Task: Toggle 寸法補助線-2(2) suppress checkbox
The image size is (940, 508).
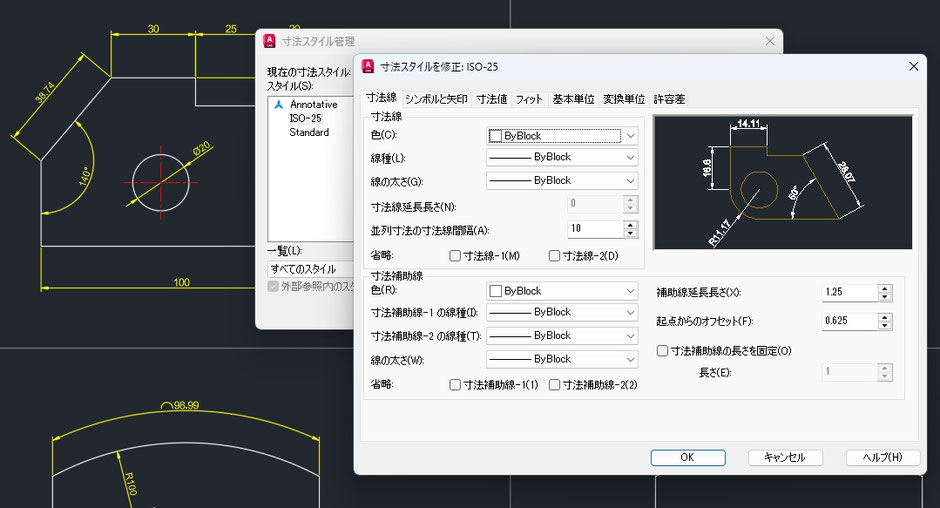Action: (555, 384)
